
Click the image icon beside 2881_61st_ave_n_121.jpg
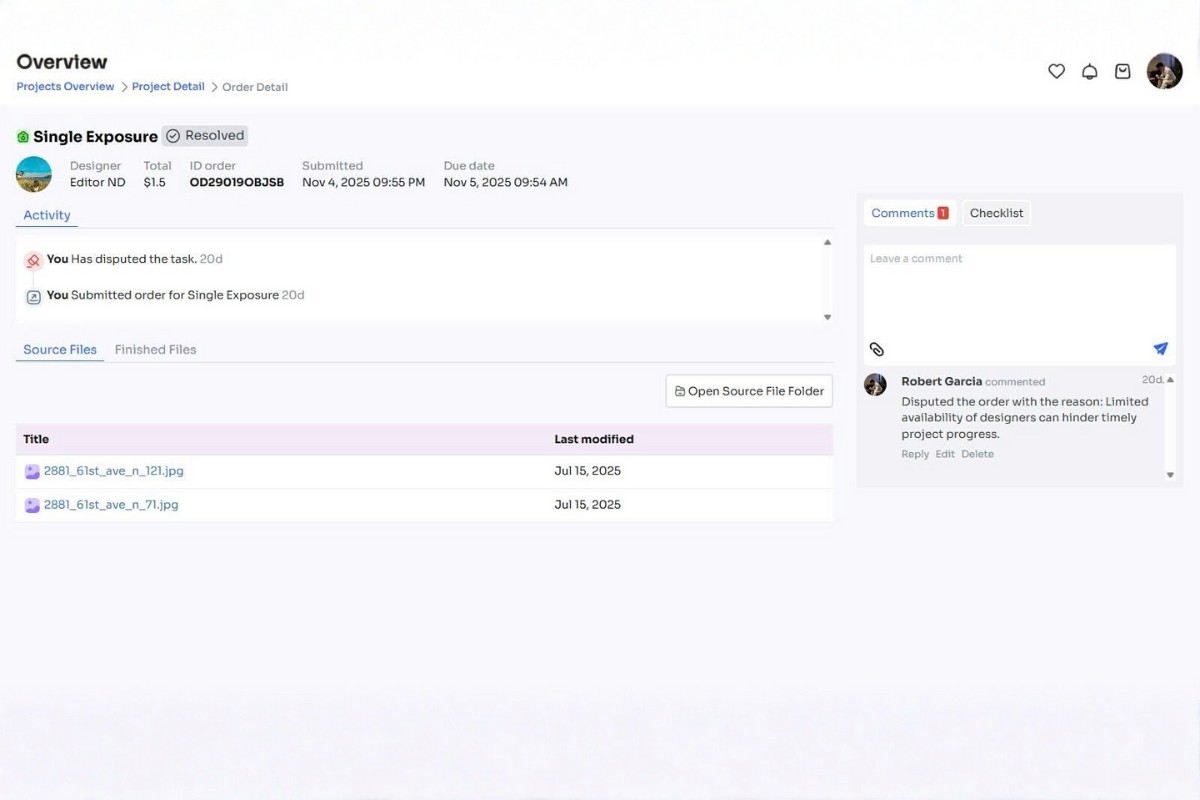click(x=31, y=470)
